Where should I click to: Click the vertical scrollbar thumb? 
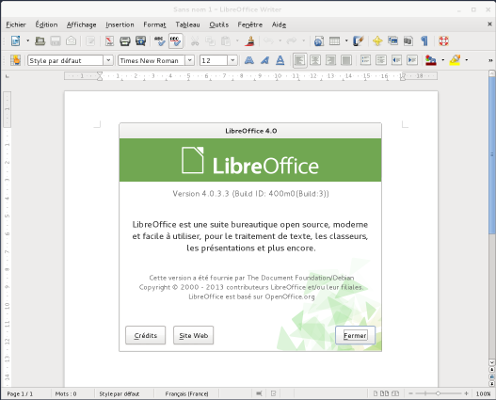492,155
